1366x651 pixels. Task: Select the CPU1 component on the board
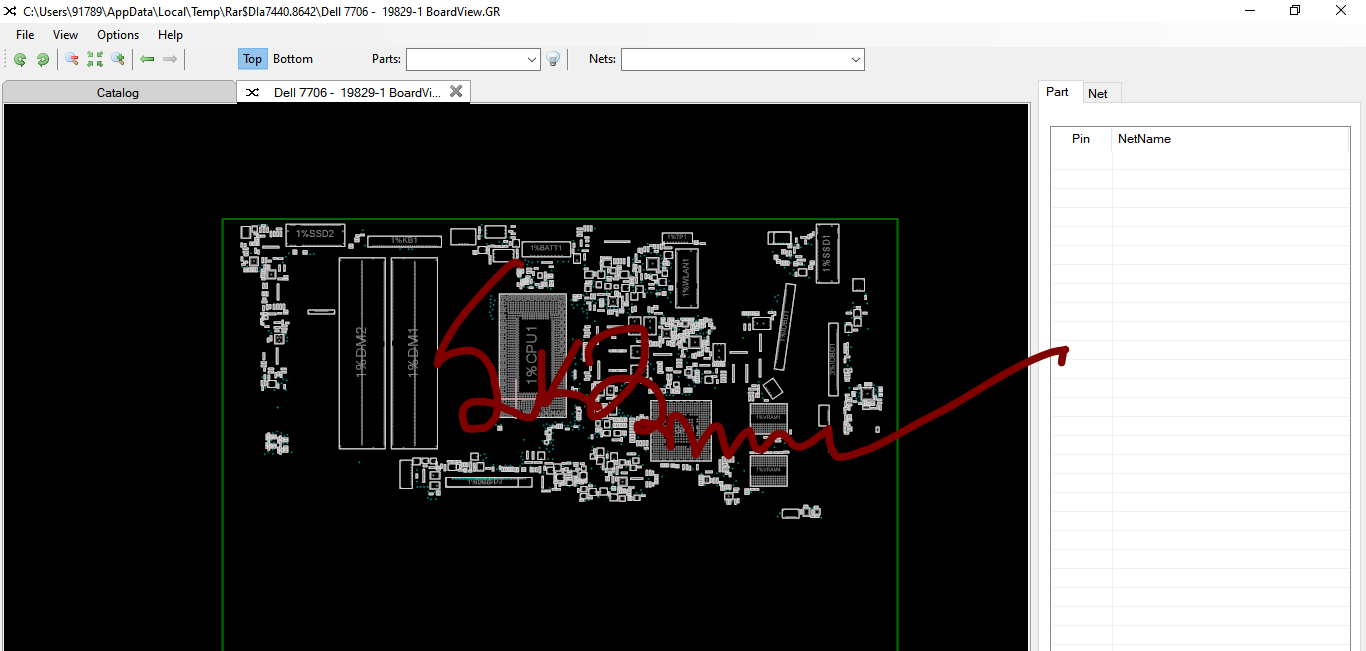(532, 356)
